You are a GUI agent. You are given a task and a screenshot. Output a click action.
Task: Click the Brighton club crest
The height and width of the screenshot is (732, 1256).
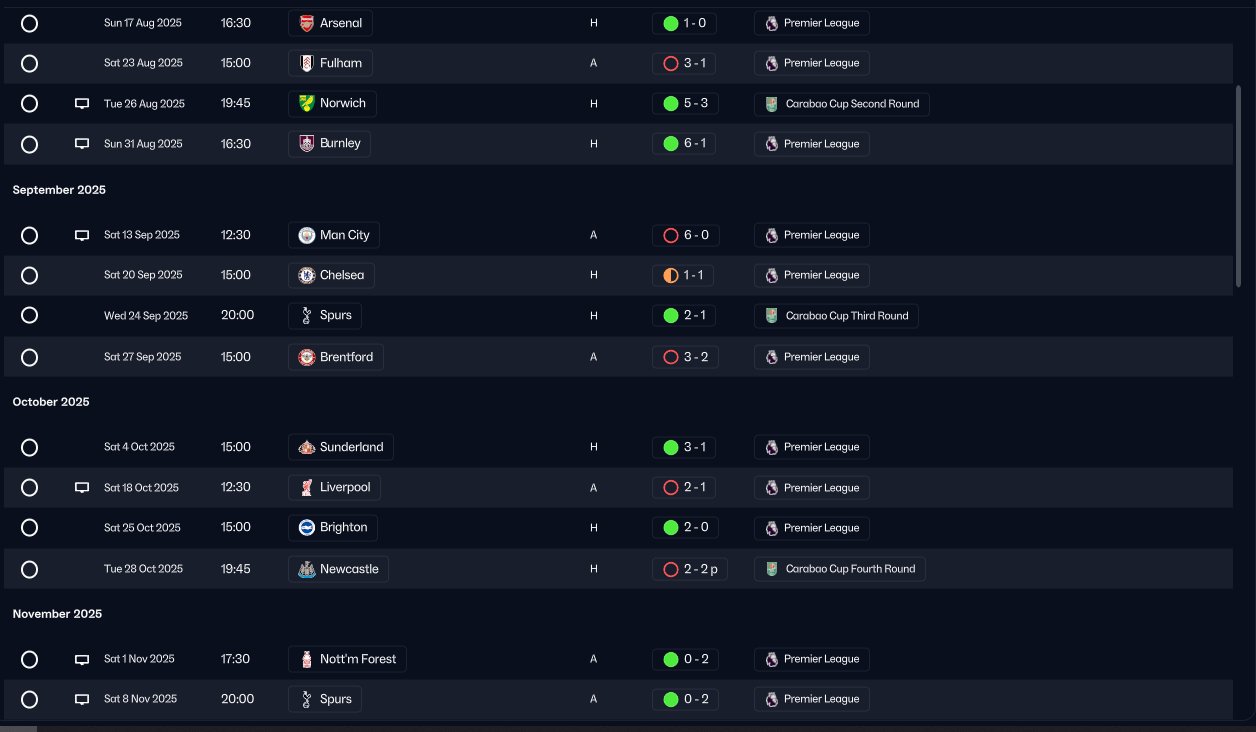(x=307, y=527)
